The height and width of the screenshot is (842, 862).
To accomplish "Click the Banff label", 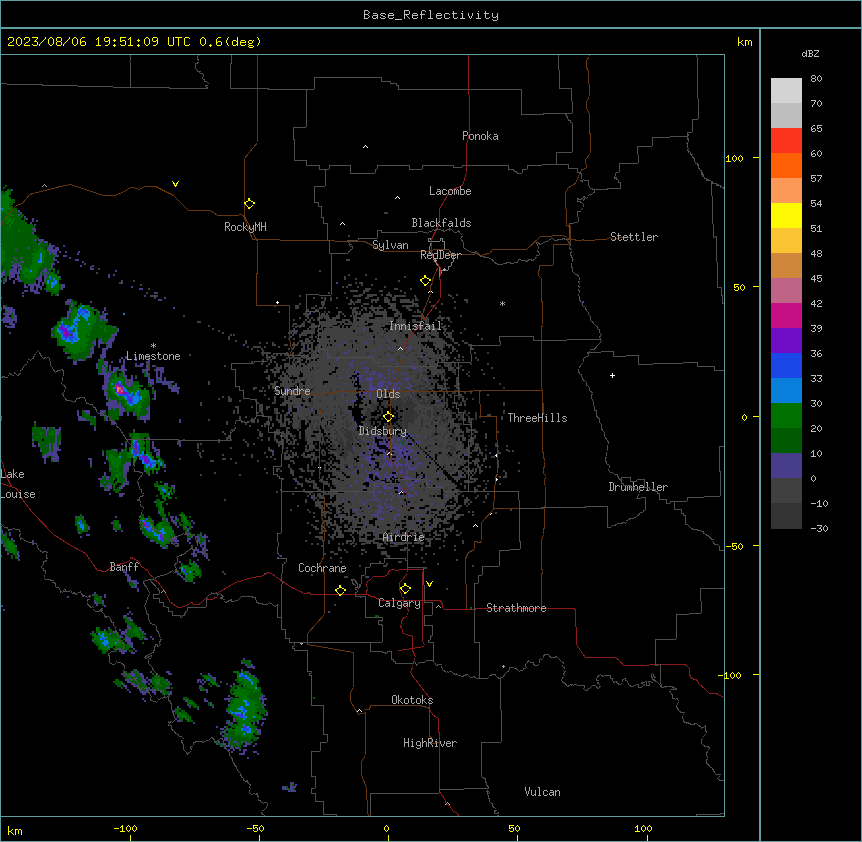I will pos(124,567).
